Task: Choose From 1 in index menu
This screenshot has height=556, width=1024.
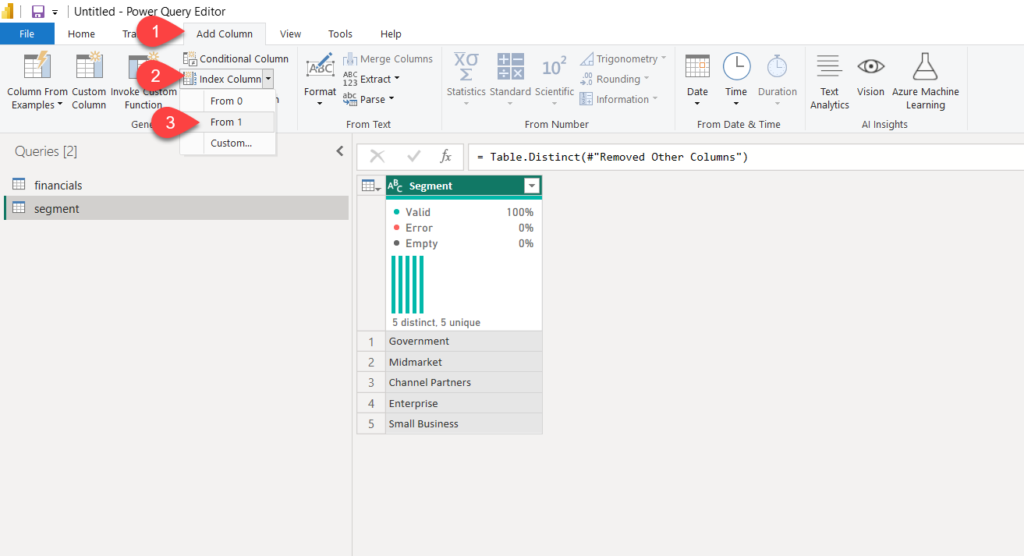Action: click(x=227, y=122)
